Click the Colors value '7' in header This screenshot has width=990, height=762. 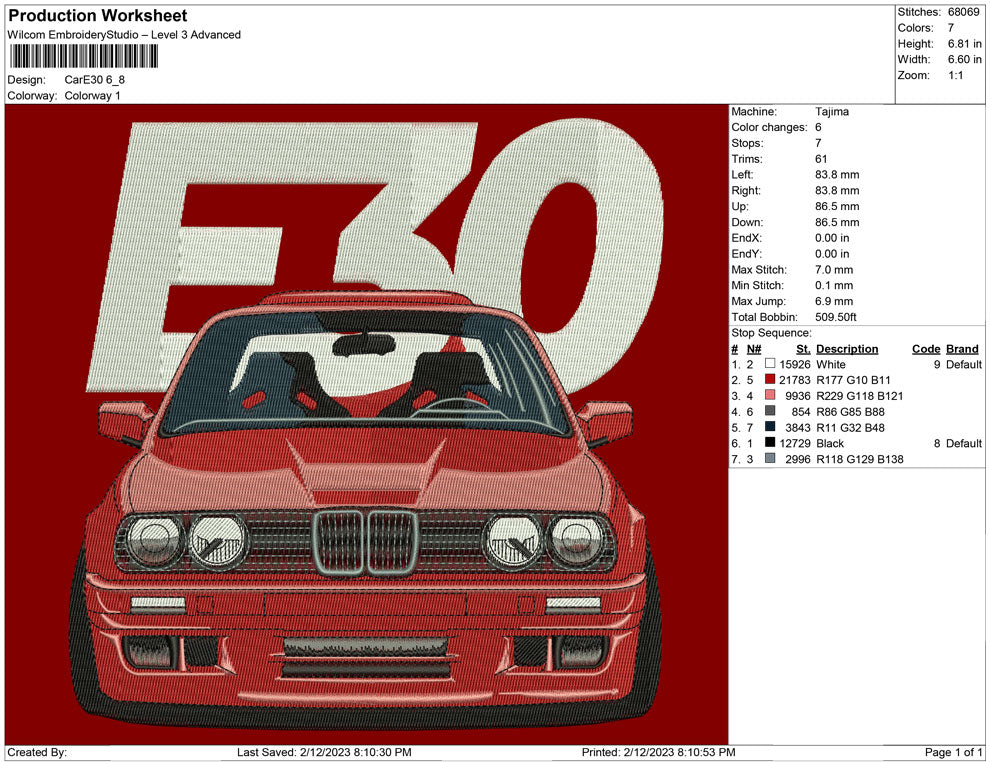click(951, 28)
